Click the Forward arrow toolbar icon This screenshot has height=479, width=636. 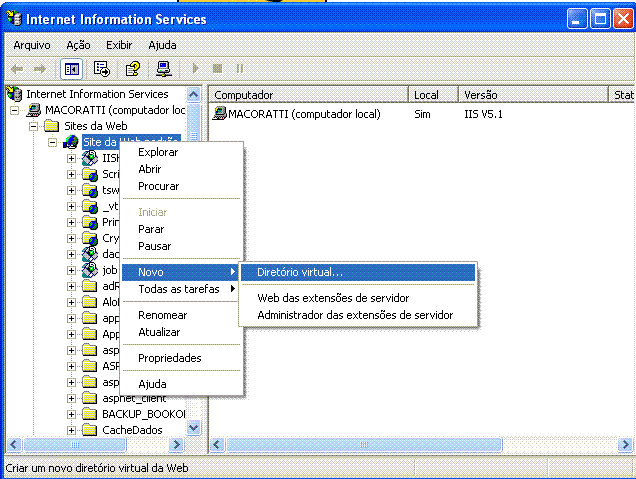[x=39, y=69]
